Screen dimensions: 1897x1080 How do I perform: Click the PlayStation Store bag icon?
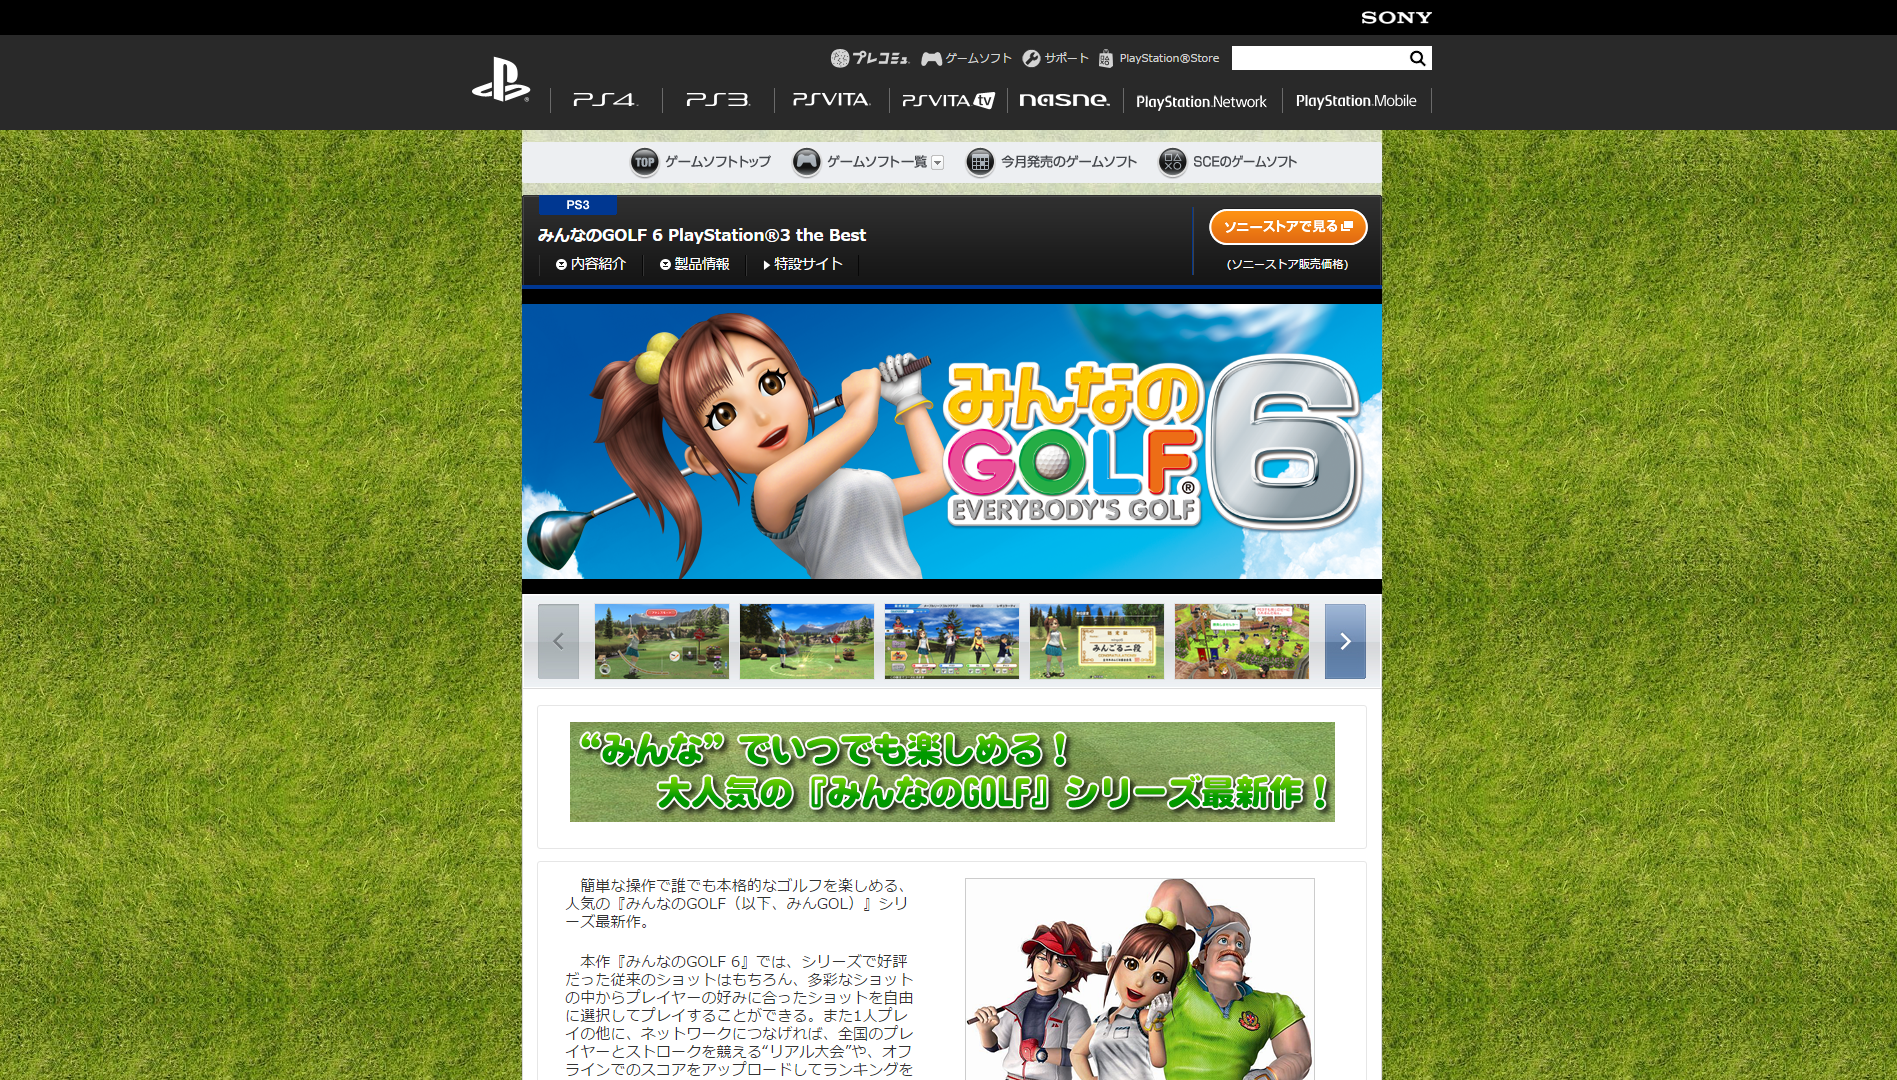[x=1105, y=58]
